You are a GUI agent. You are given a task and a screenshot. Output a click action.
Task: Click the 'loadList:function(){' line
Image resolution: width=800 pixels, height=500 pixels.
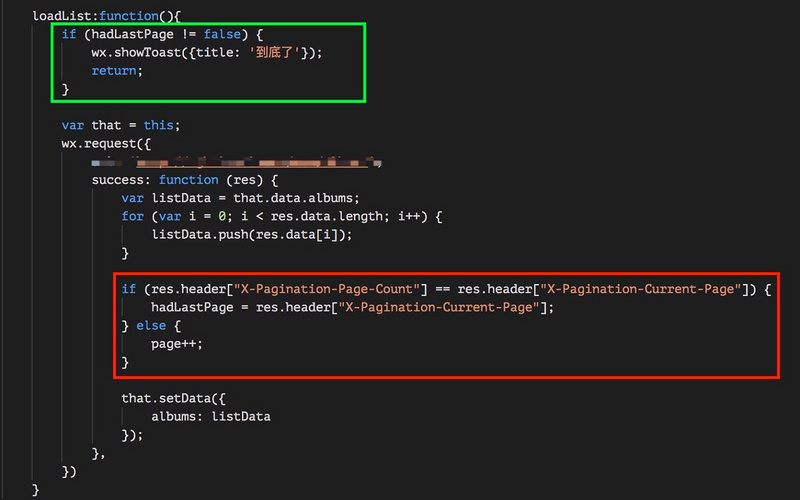(x=107, y=16)
